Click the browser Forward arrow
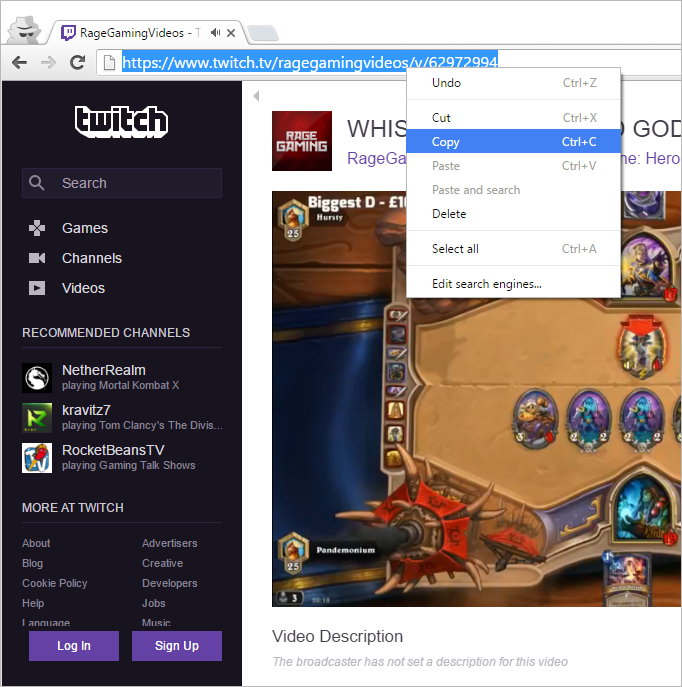 pos(48,63)
